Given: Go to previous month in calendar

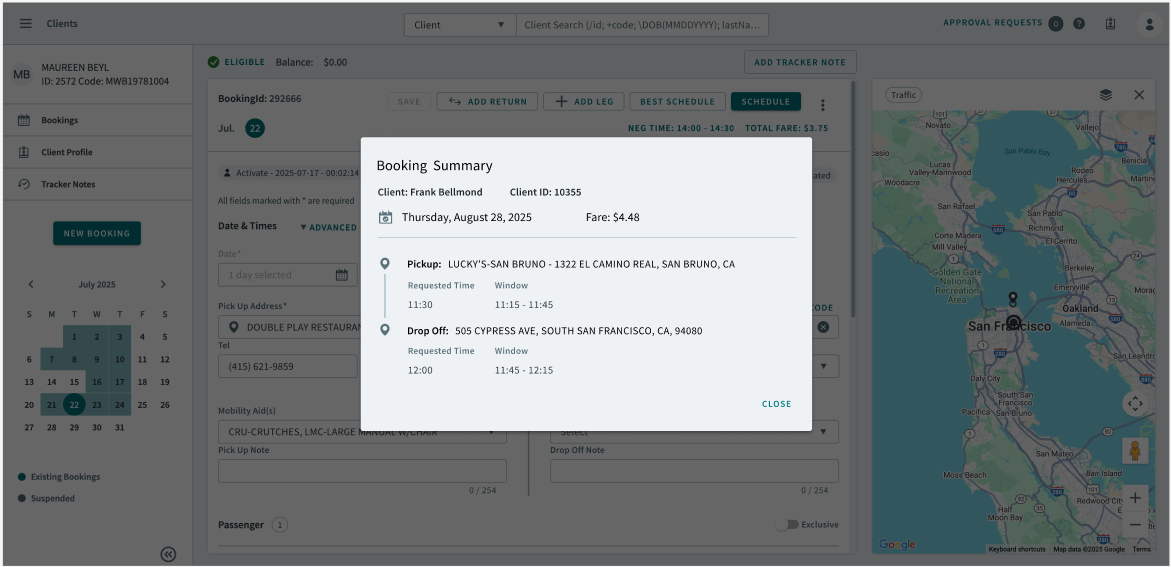Looking at the screenshot, I should (x=31, y=285).
